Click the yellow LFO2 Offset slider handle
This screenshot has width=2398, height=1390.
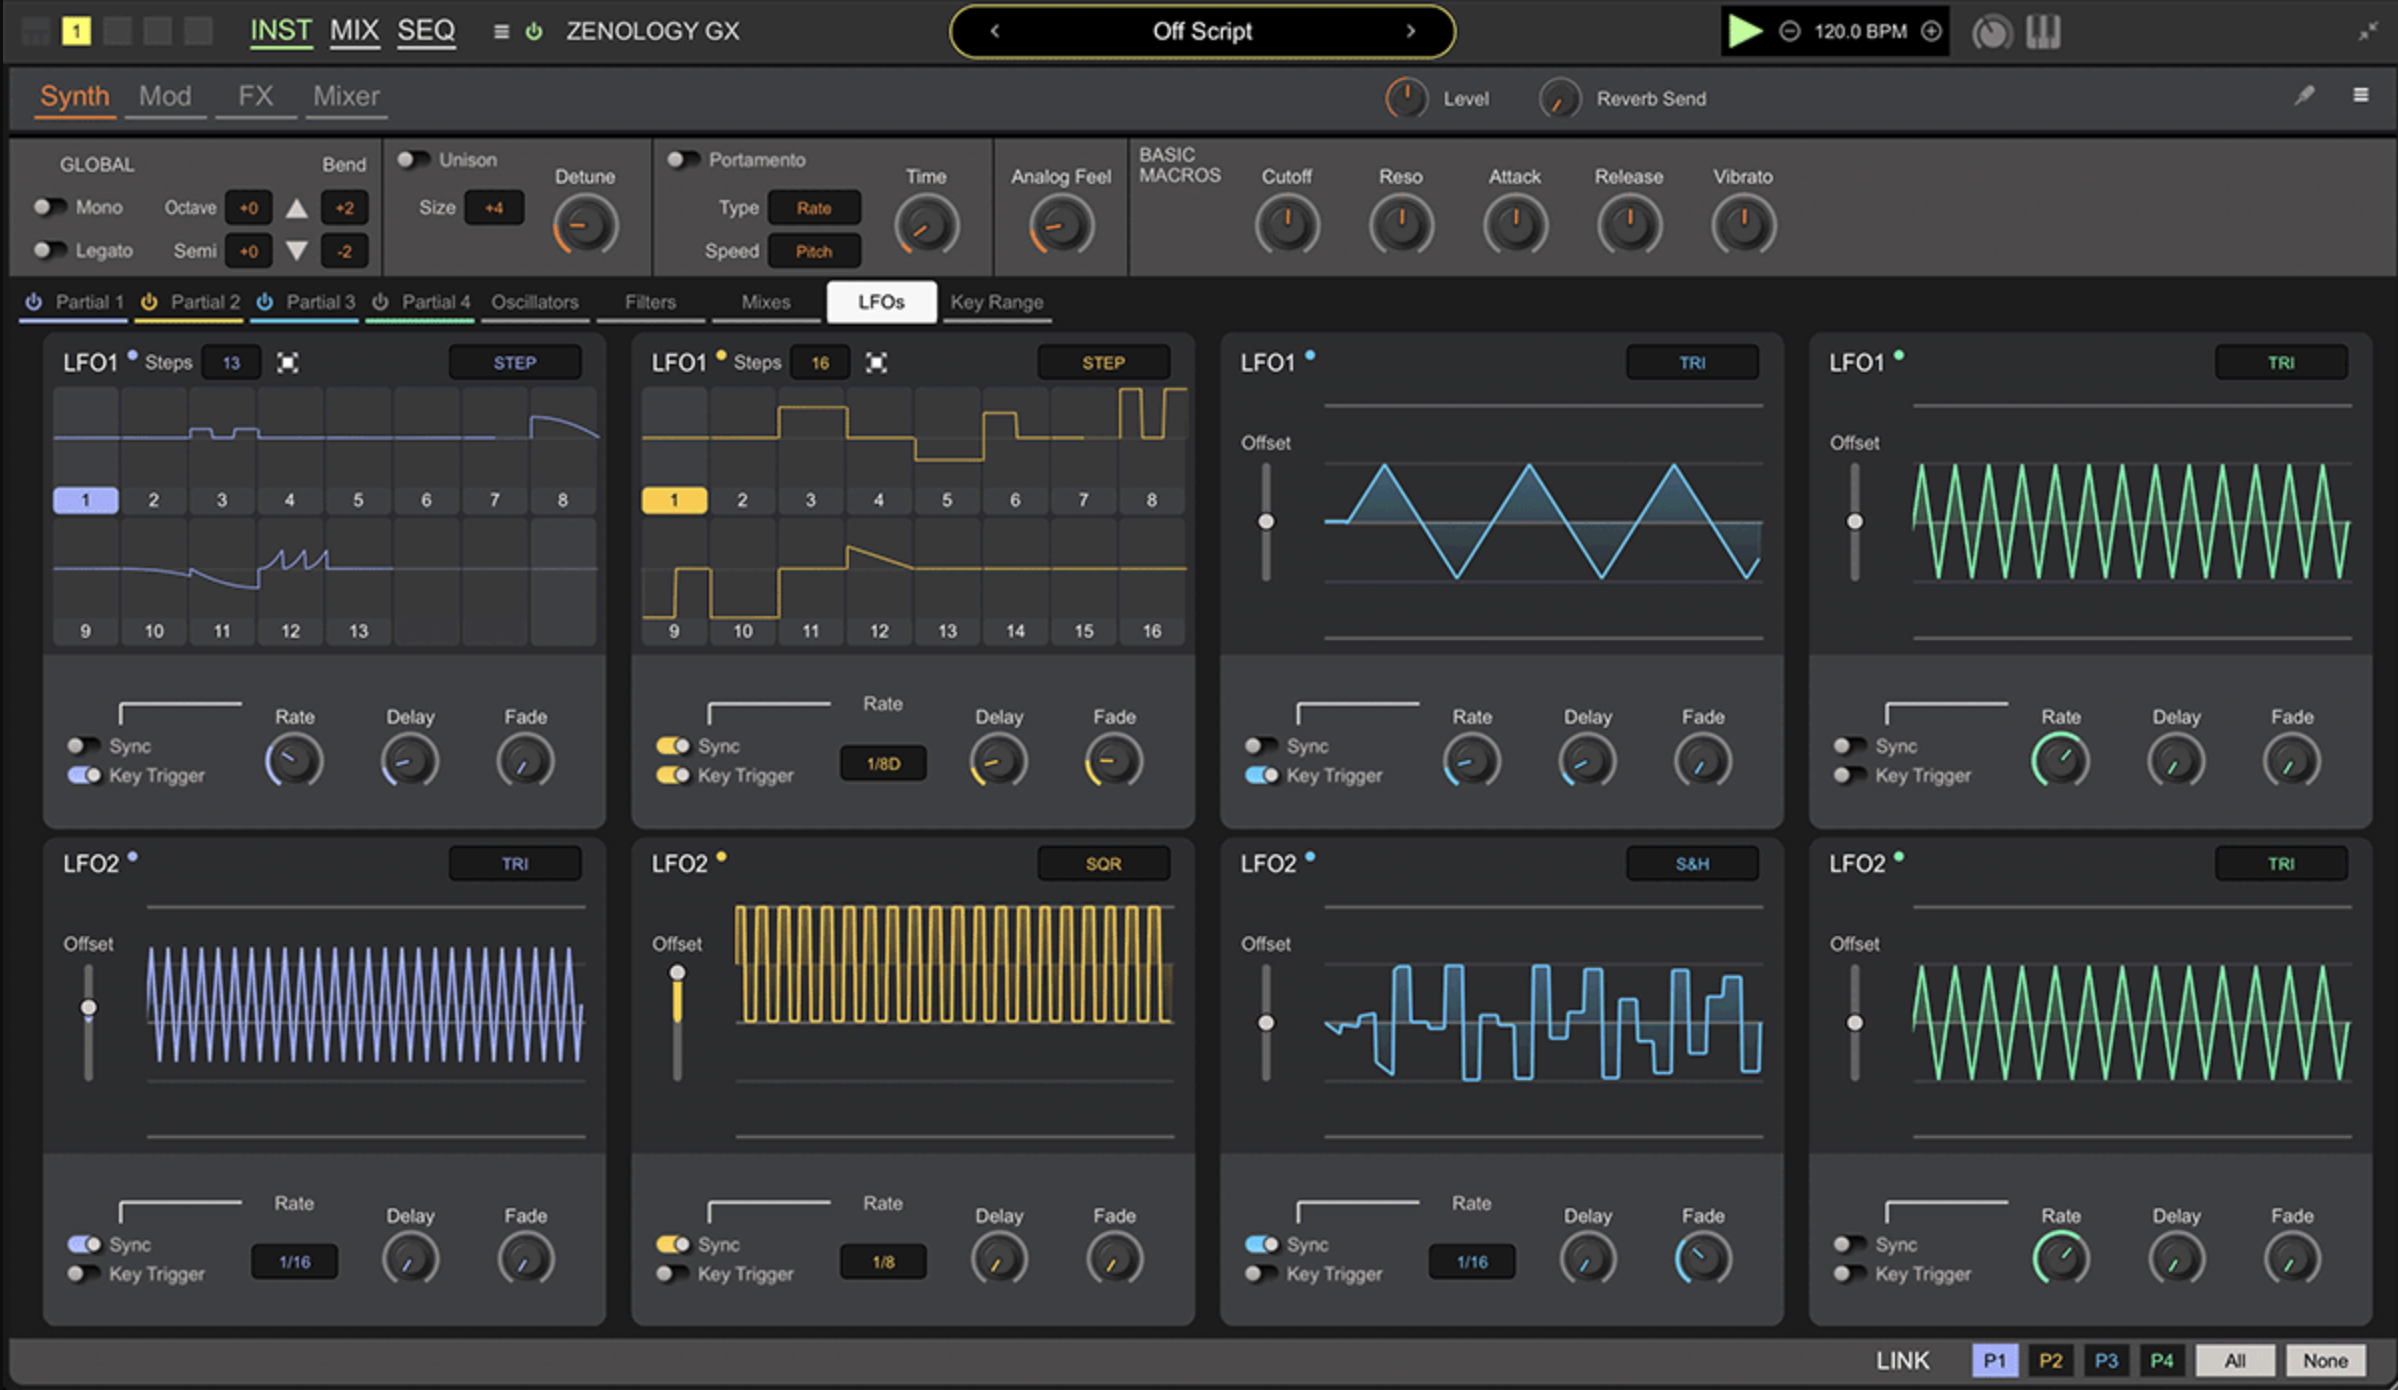(x=678, y=973)
